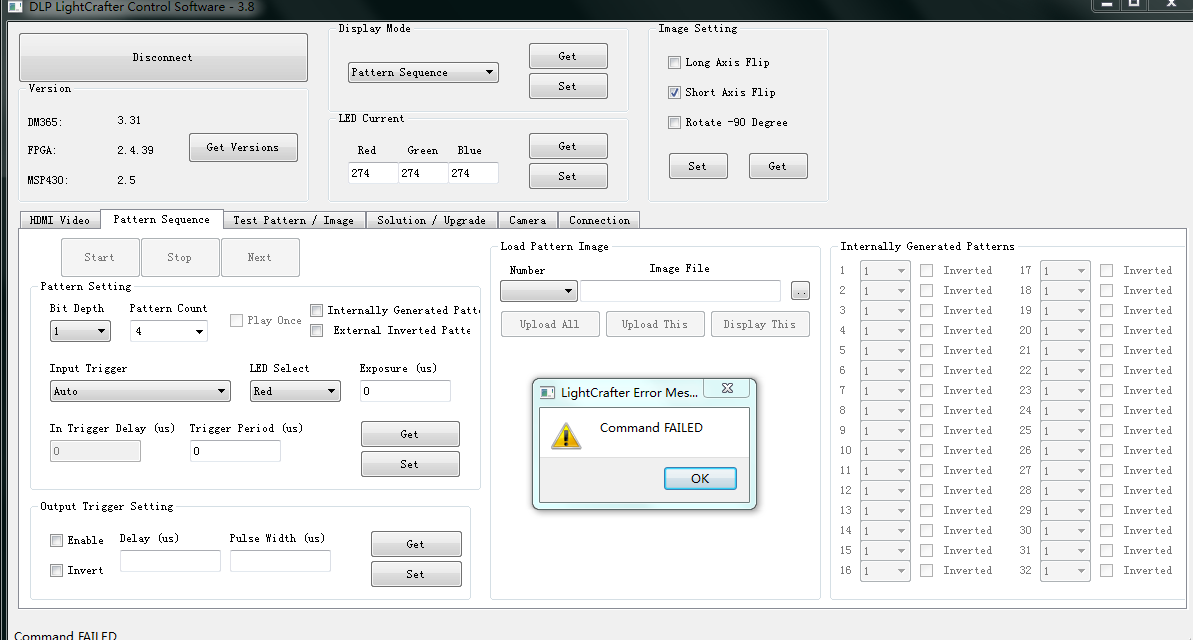Open Test Pattern / Image tab
The height and width of the screenshot is (640, 1193).
(x=294, y=220)
